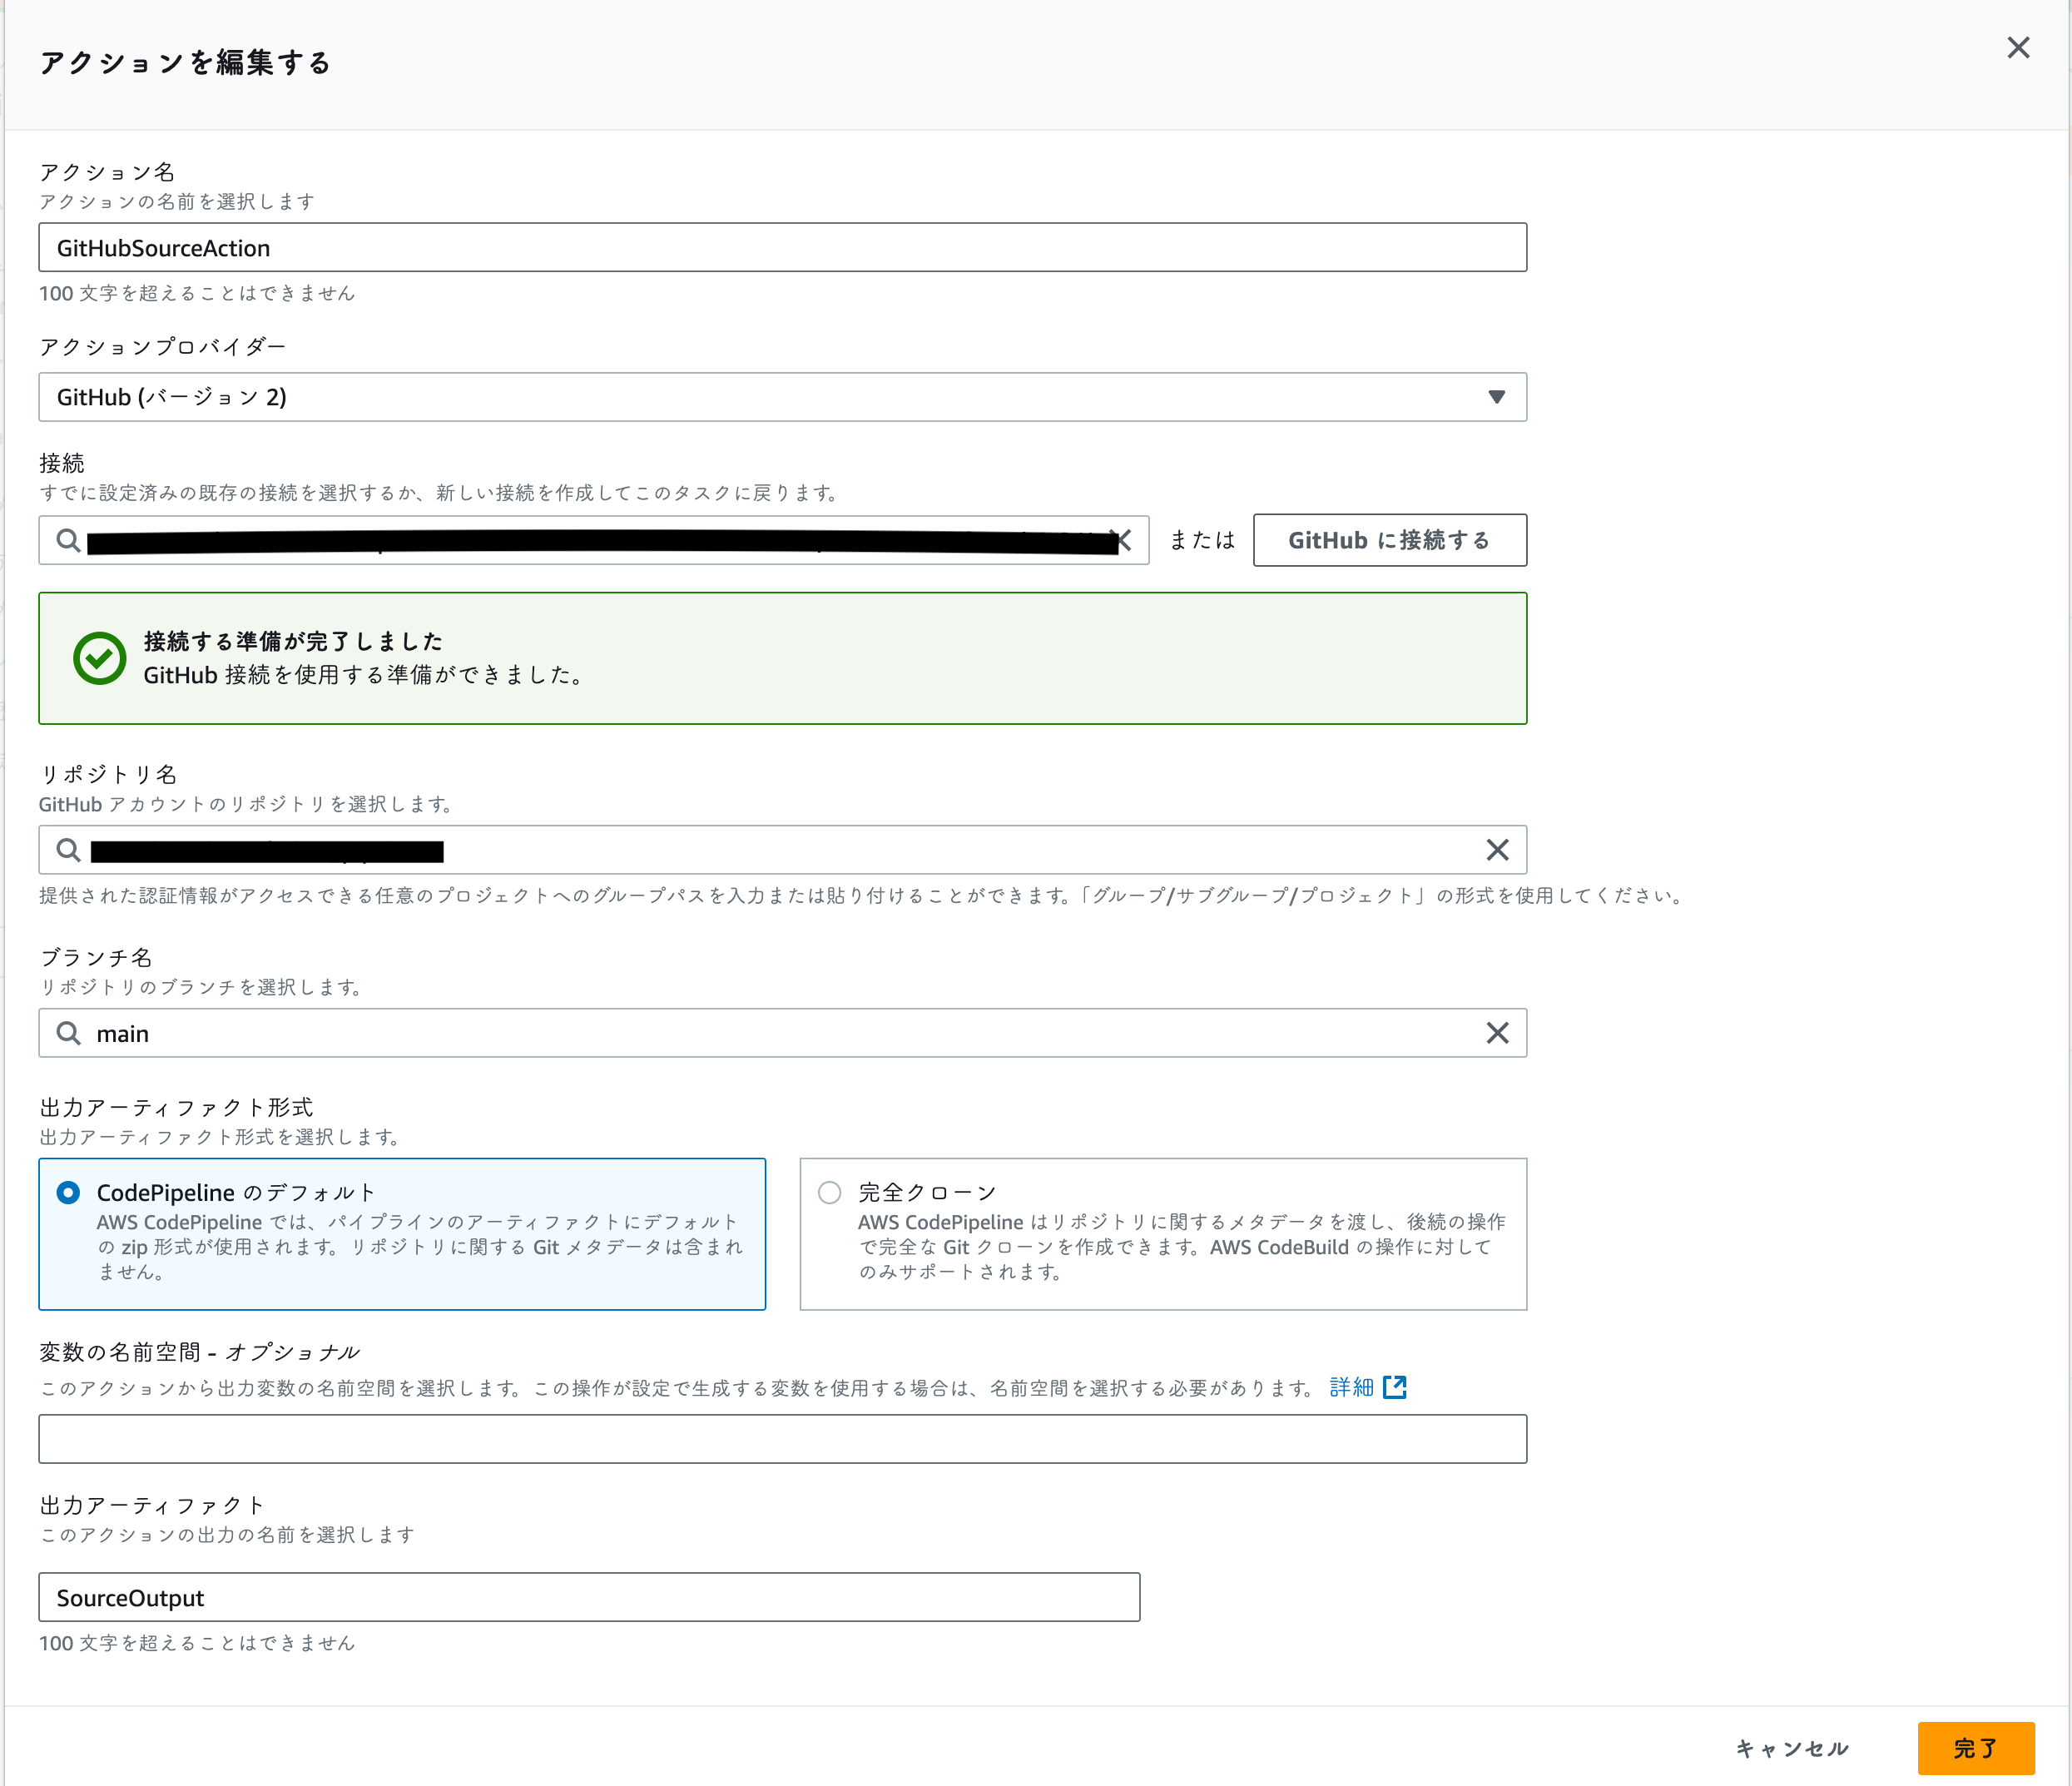The height and width of the screenshot is (1786, 2072).
Task: Clear the repository name with the X icon
Action: tap(1497, 850)
